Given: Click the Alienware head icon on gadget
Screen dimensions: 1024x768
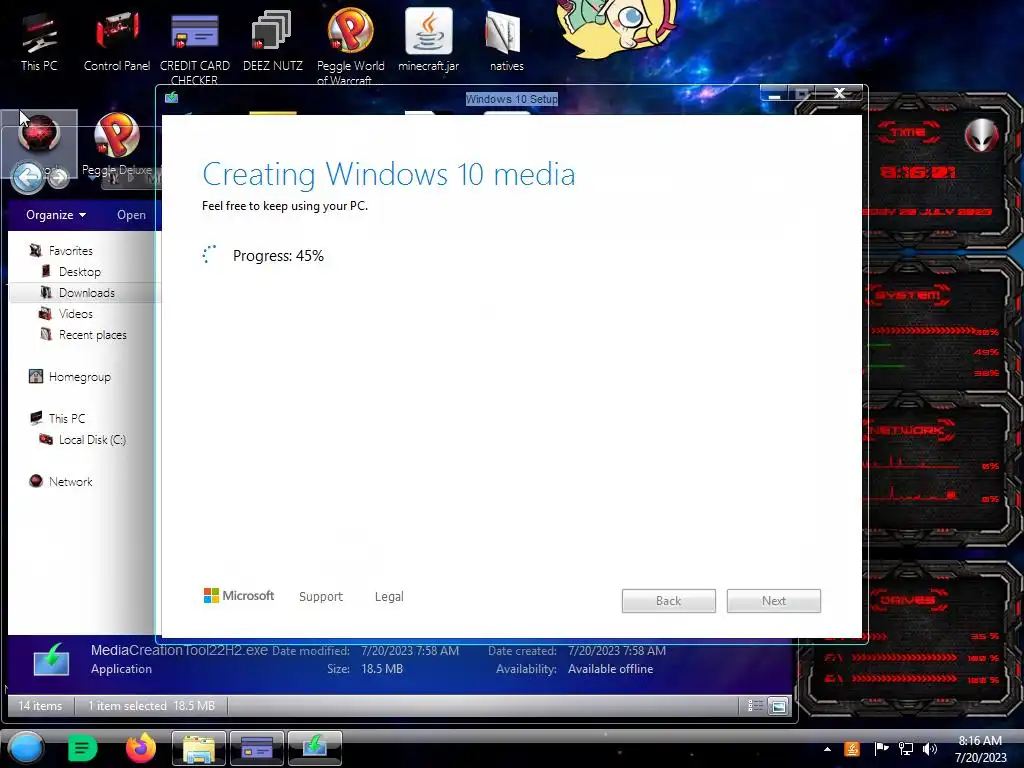Looking at the screenshot, I should tap(982, 135).
